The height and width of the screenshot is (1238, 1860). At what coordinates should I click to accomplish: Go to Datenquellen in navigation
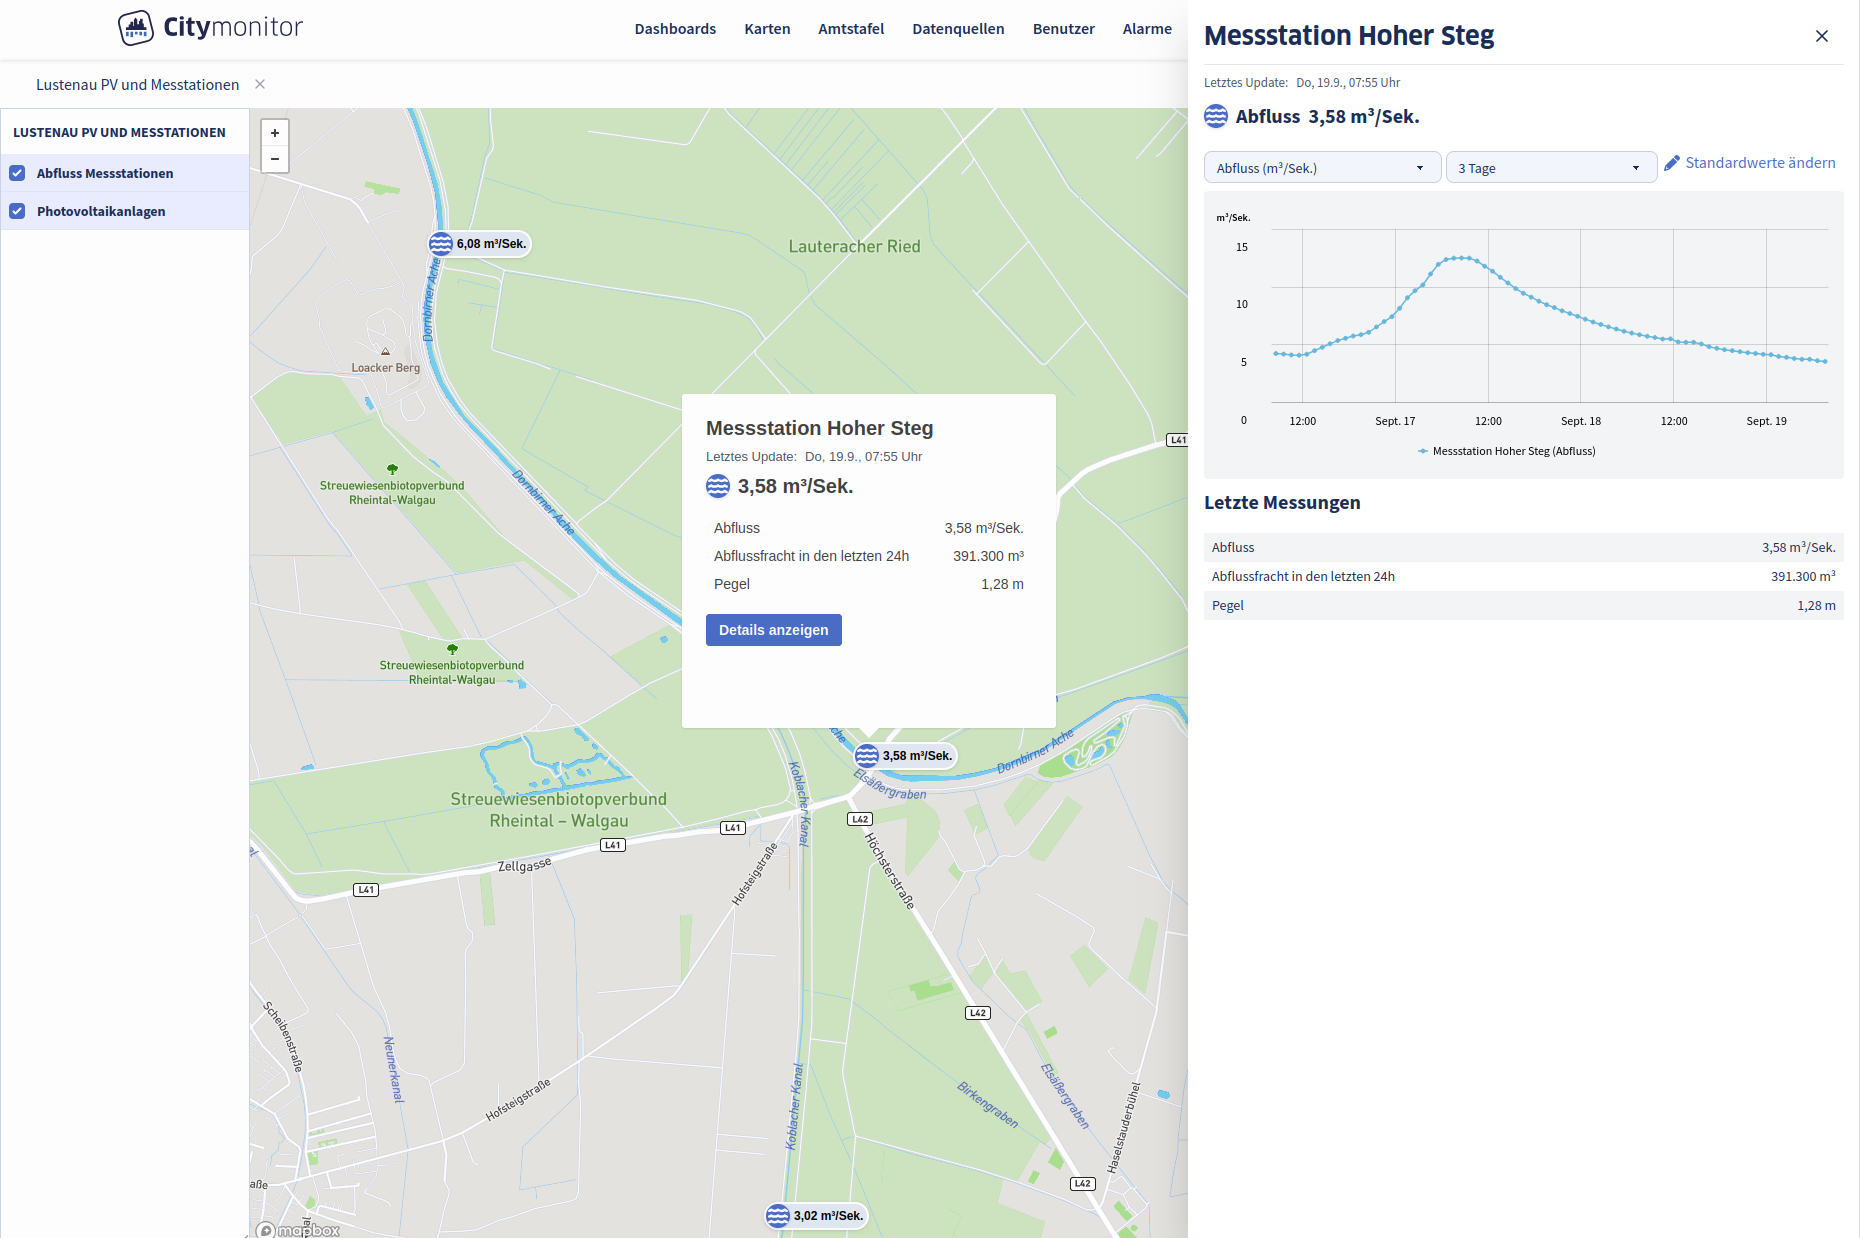958,29
